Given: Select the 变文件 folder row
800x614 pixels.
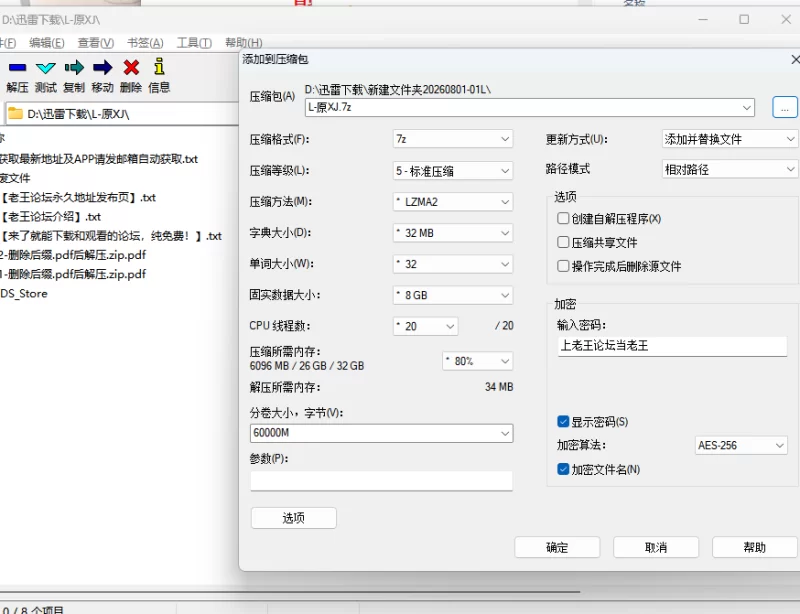Looking at the screenshot, I should 15,178.
